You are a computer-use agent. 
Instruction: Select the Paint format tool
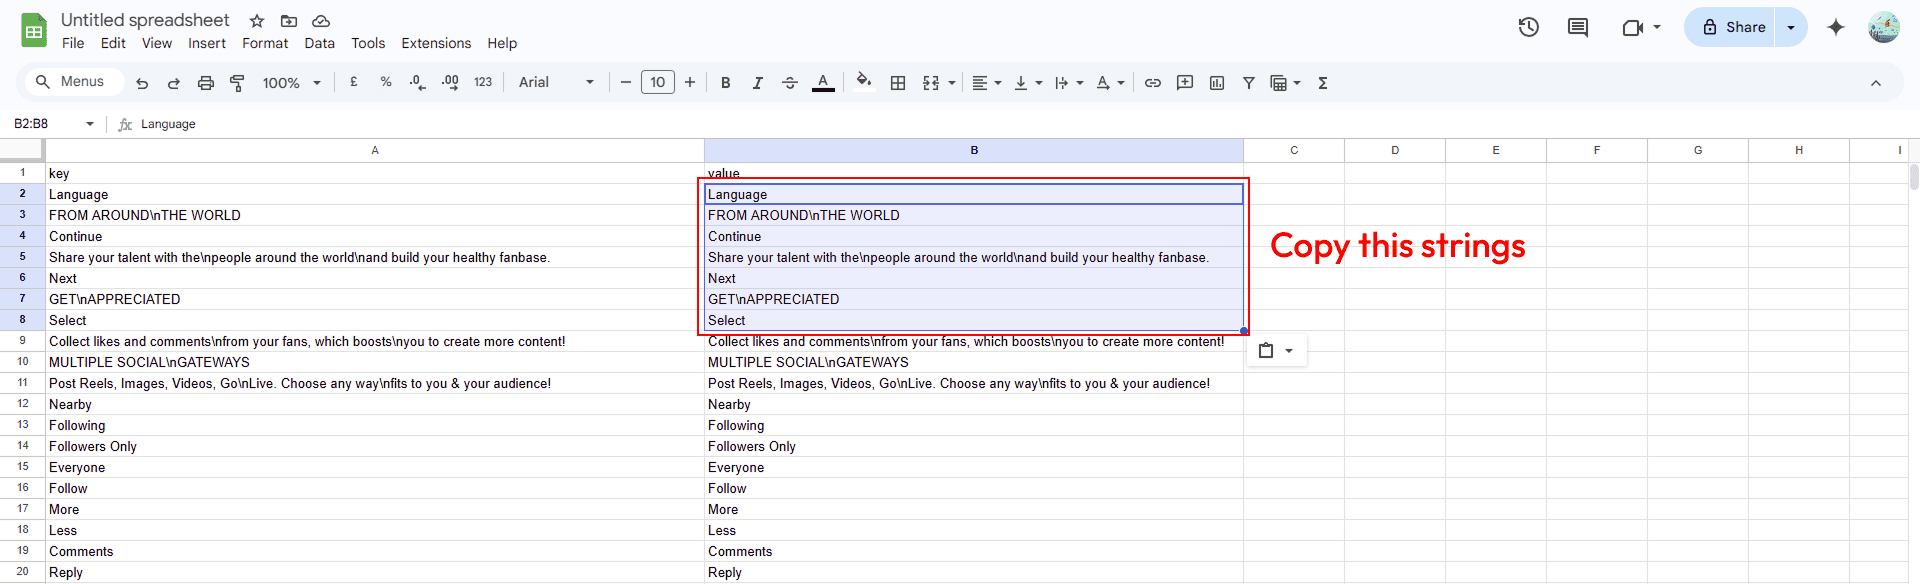click(x=237, y=83)
